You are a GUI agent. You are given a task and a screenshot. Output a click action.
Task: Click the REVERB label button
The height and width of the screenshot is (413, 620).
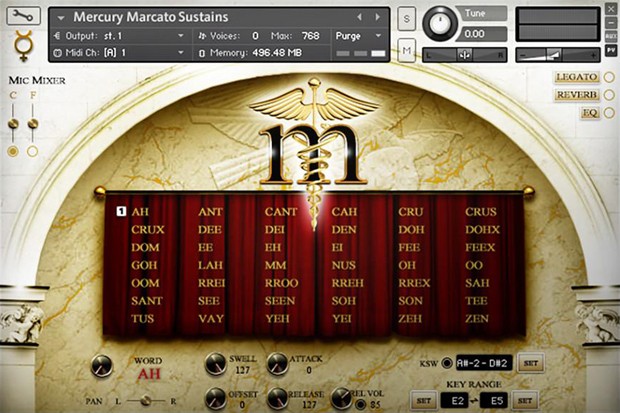pos(577,95)
